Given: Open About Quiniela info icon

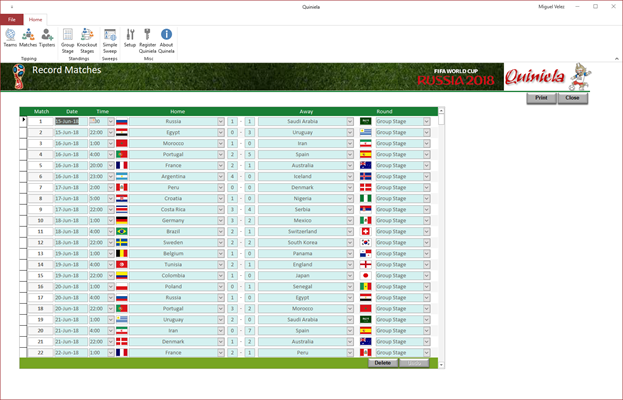Looking at the screenshot, I should coord(166,41).
